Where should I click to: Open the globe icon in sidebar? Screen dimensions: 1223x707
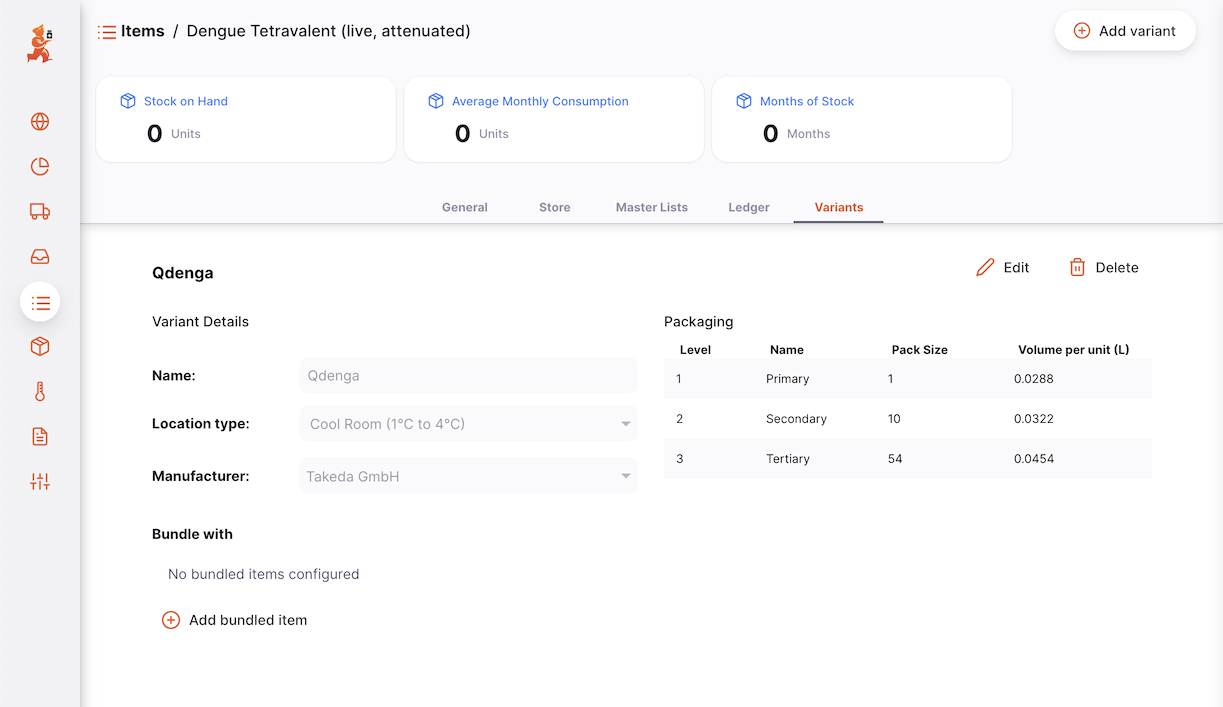click(x=40, y=122)
